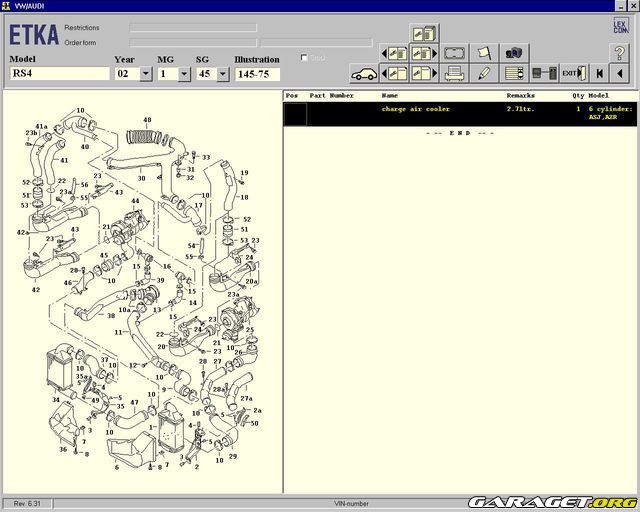Expand the MG dropdown list
Image resolution: width=640 pixels, height=512 pixels.
point(184,74)
